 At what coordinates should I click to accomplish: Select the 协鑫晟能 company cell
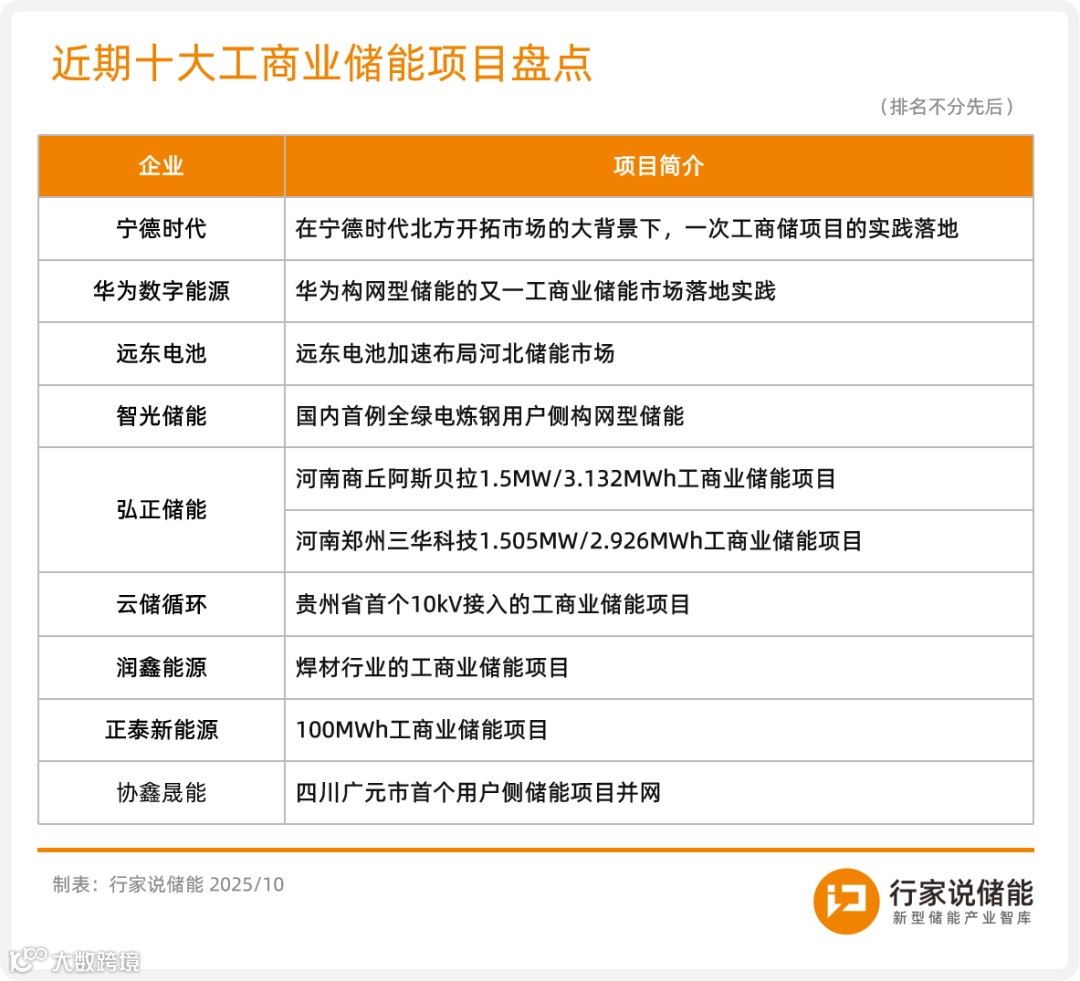click(x=161, y=793)
